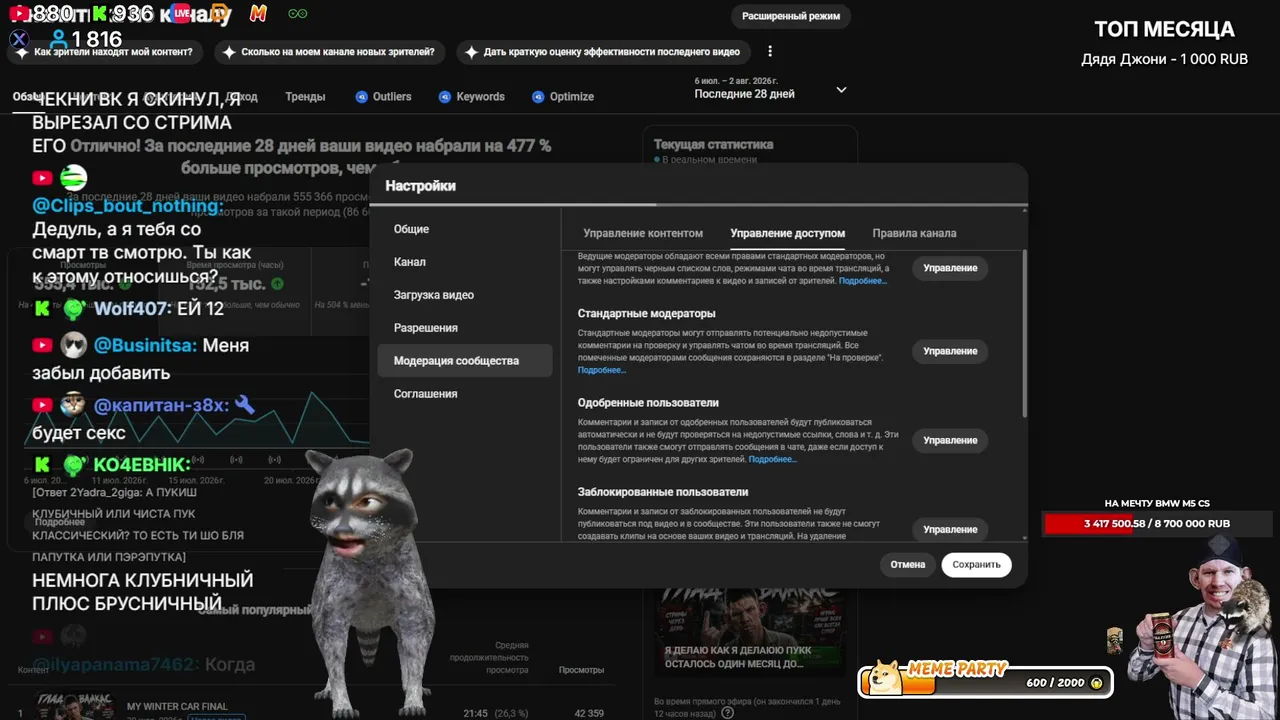
Task: Save settings with the Сохранить button
Action: (x=976, y=564)
